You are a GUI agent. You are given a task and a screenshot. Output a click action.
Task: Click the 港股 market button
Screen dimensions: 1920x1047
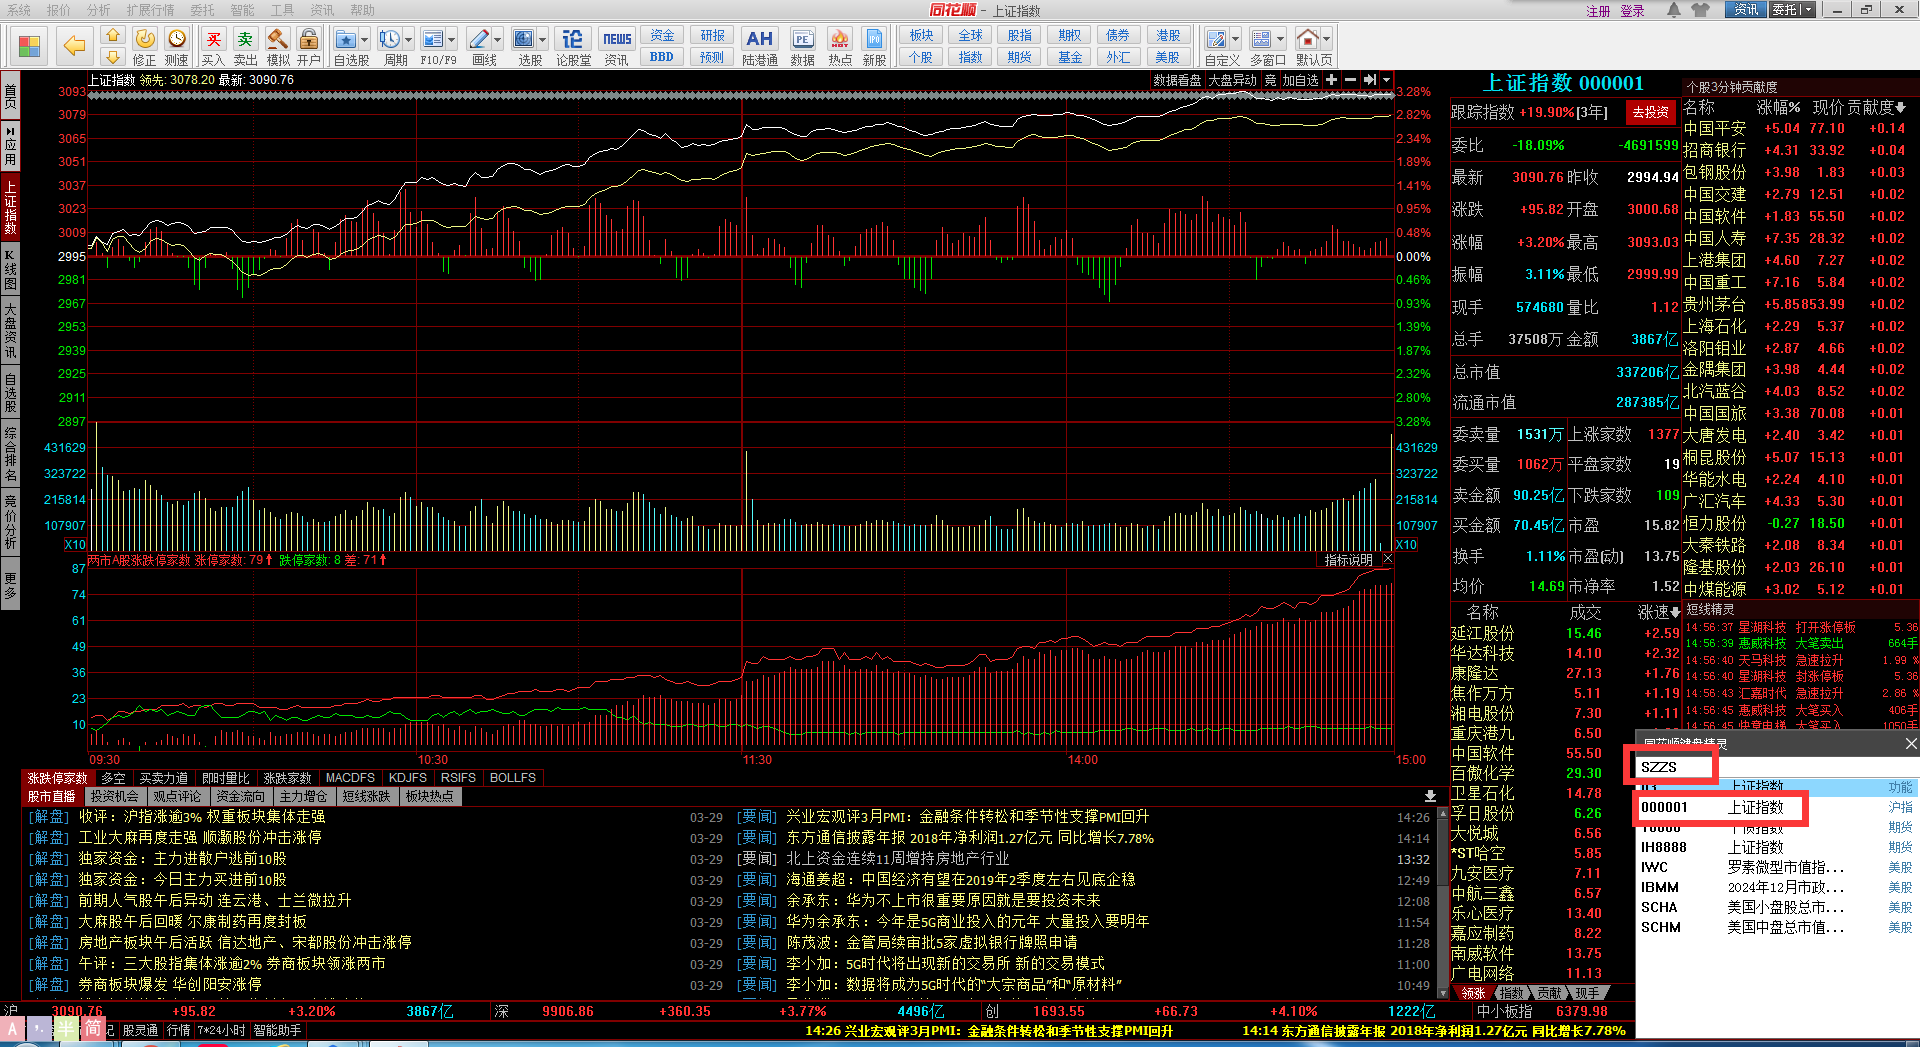[1168, 35]
